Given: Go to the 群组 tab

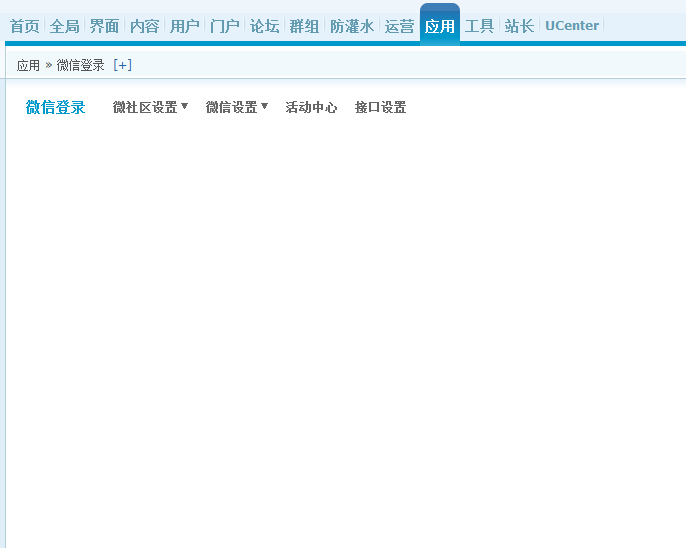Looking at the screenshot, I should tap(304, 26).
